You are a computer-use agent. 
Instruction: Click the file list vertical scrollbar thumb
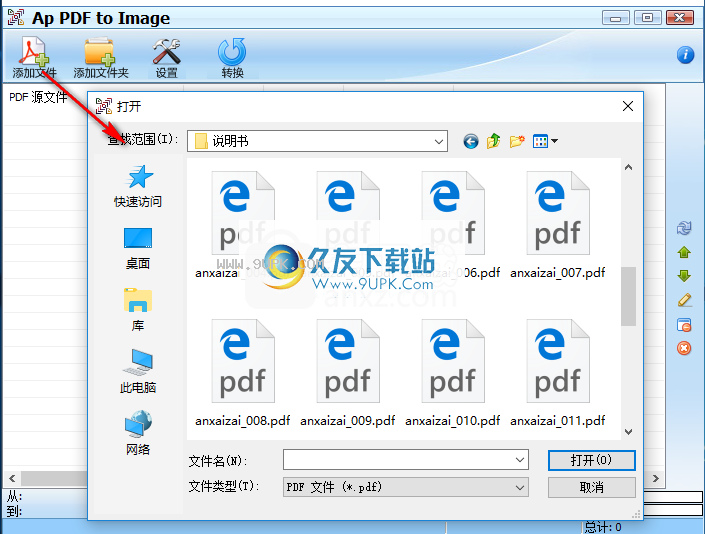coord(629,296)
